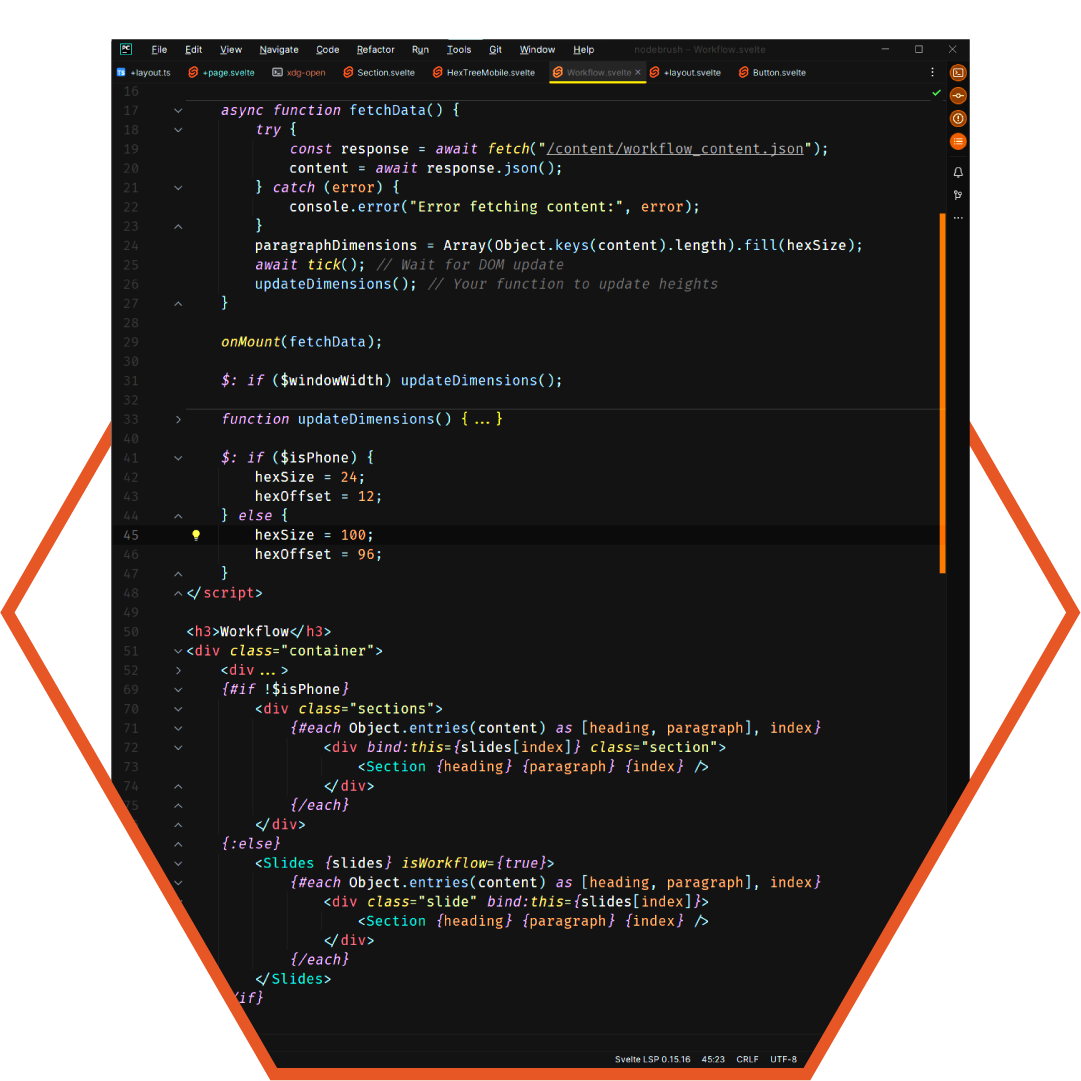1081x1081 pixels.
Task: Open the Terminal tool window
Action: (958, 72)
